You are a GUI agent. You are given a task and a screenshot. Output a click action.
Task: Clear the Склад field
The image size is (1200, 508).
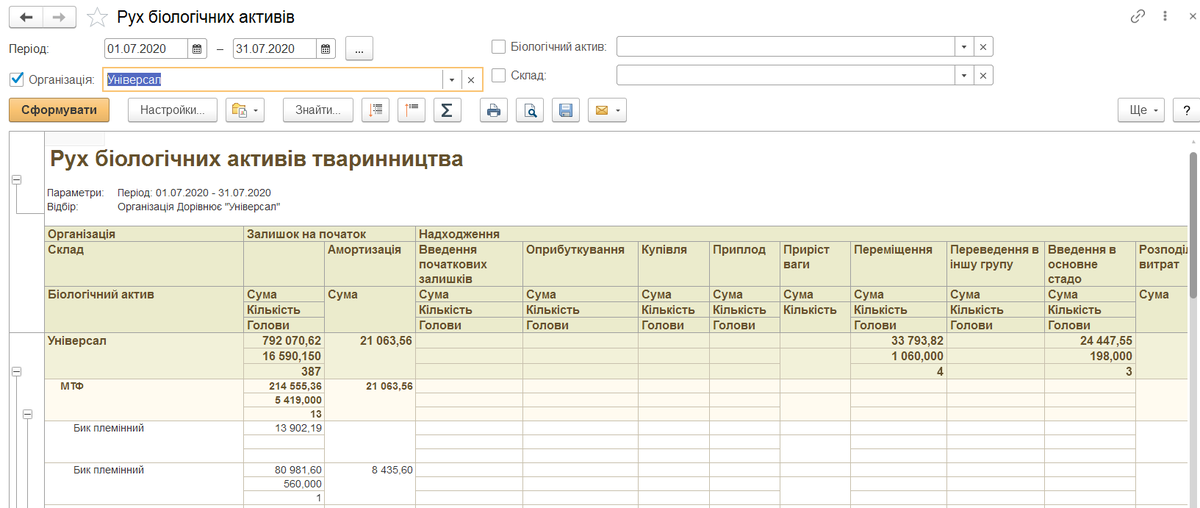coord(984,76)
